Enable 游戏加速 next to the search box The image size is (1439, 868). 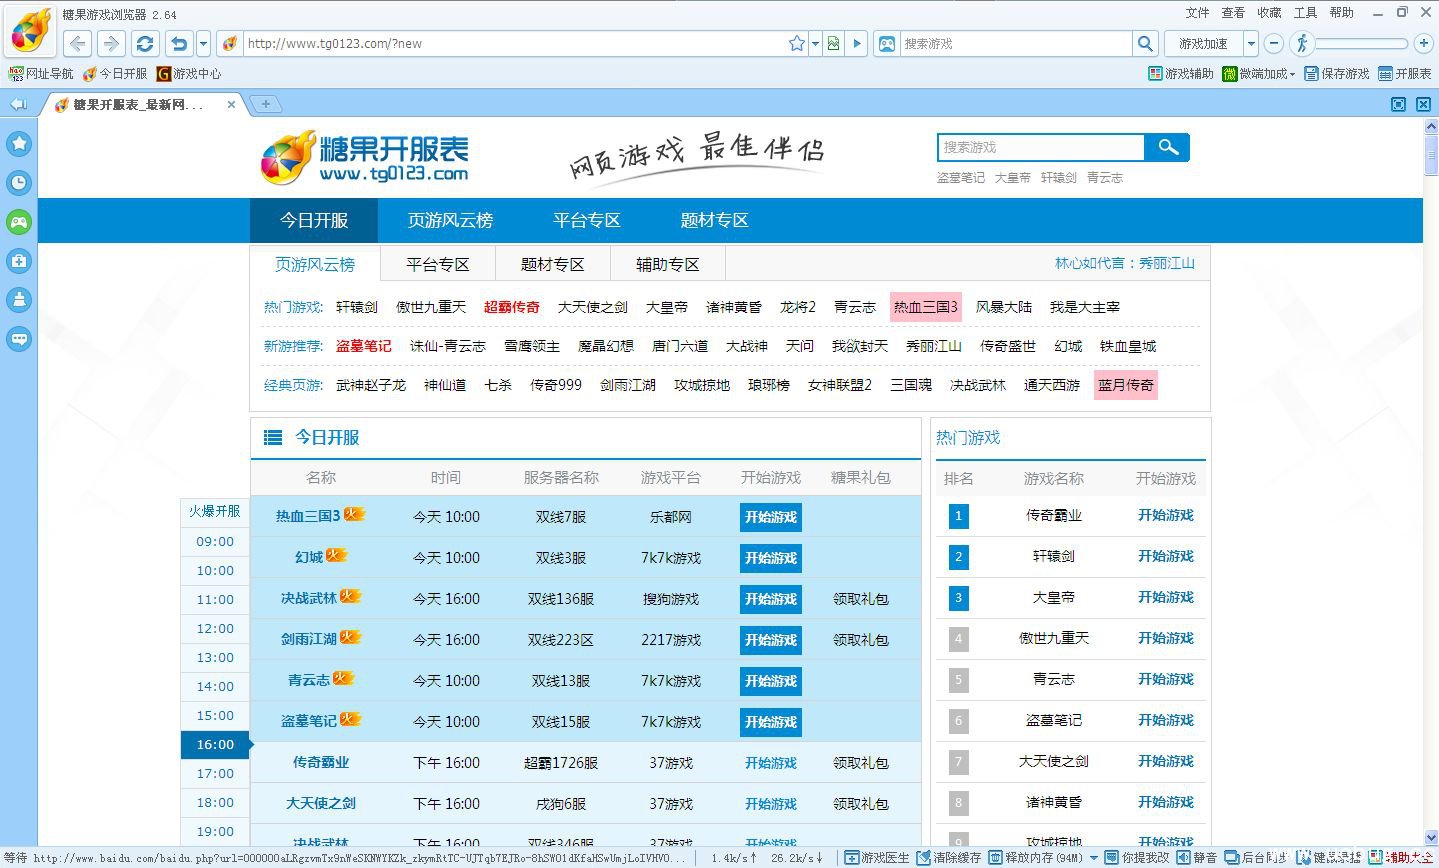coord(1202,43)
